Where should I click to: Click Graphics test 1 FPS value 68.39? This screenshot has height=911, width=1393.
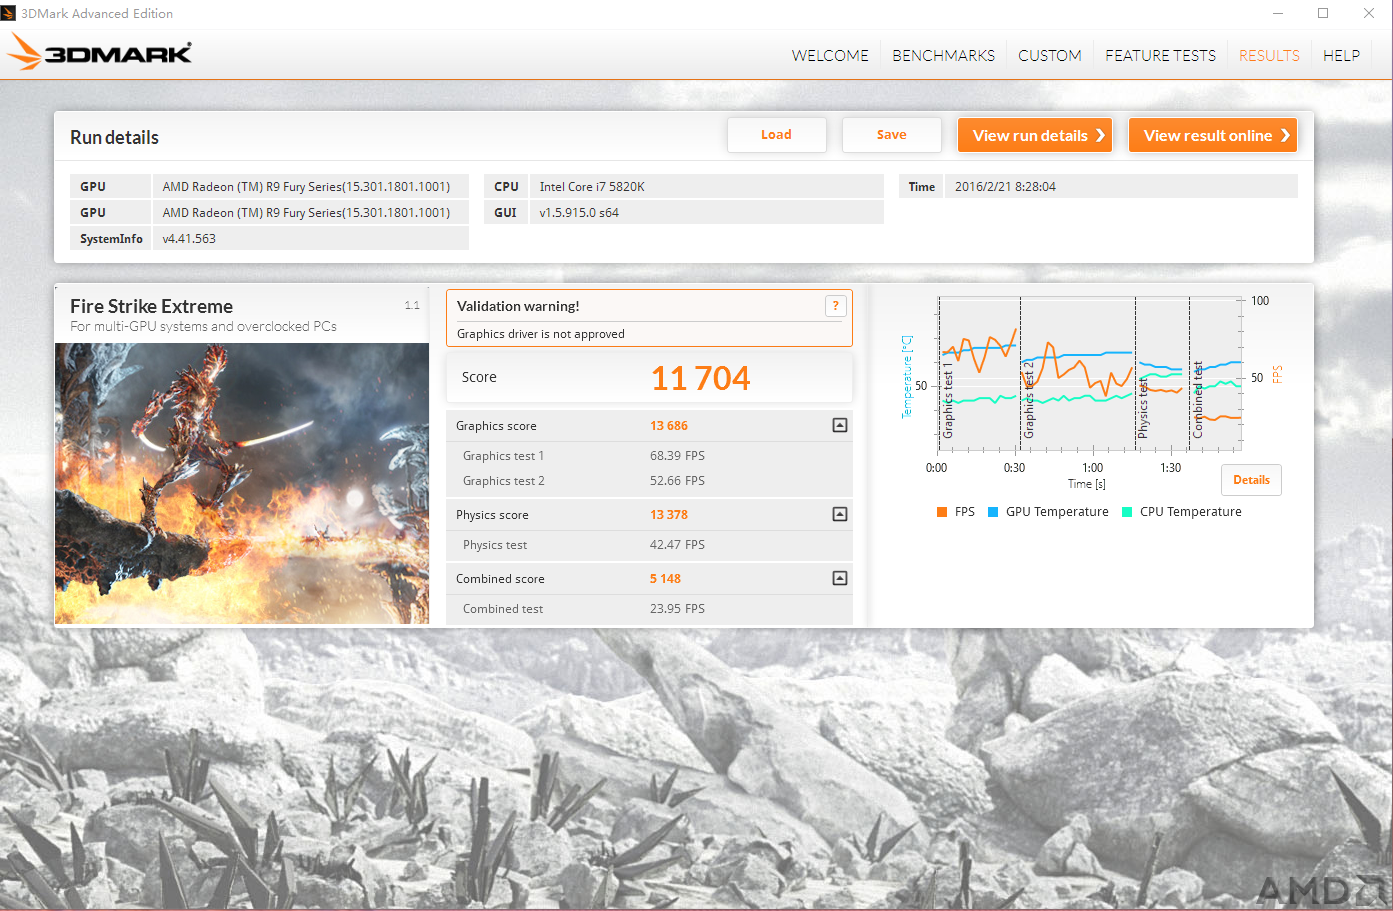677,456
